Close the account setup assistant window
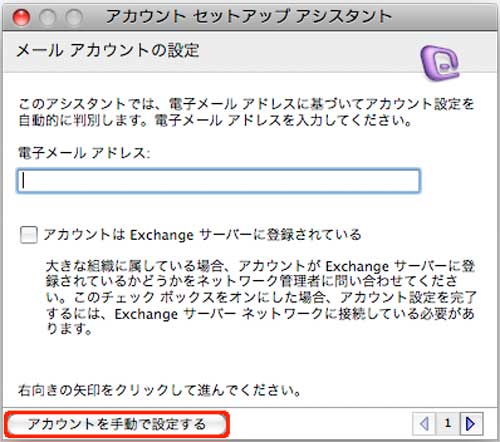Screen dimensions: 500x442 (x=21, y=17)
